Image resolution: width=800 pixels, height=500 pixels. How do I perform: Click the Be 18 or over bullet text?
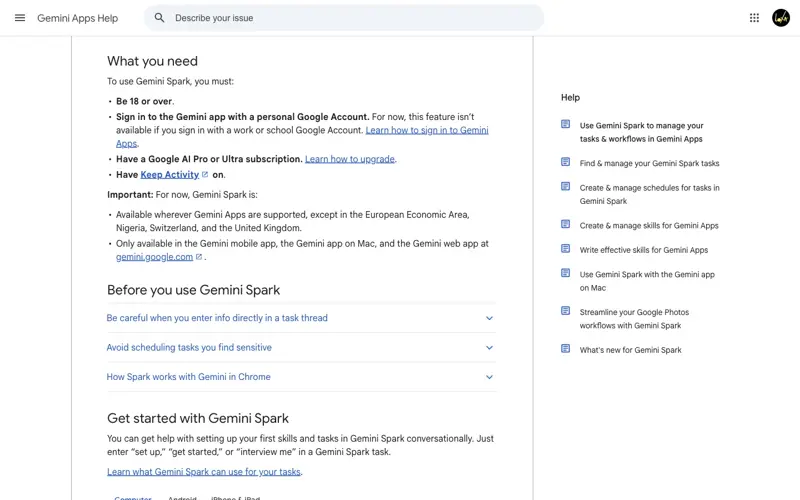[145, 102]
